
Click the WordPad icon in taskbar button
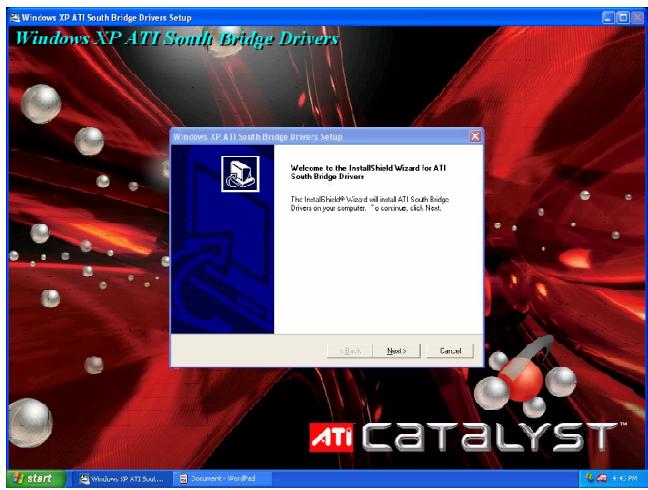(x=183, y=479)
